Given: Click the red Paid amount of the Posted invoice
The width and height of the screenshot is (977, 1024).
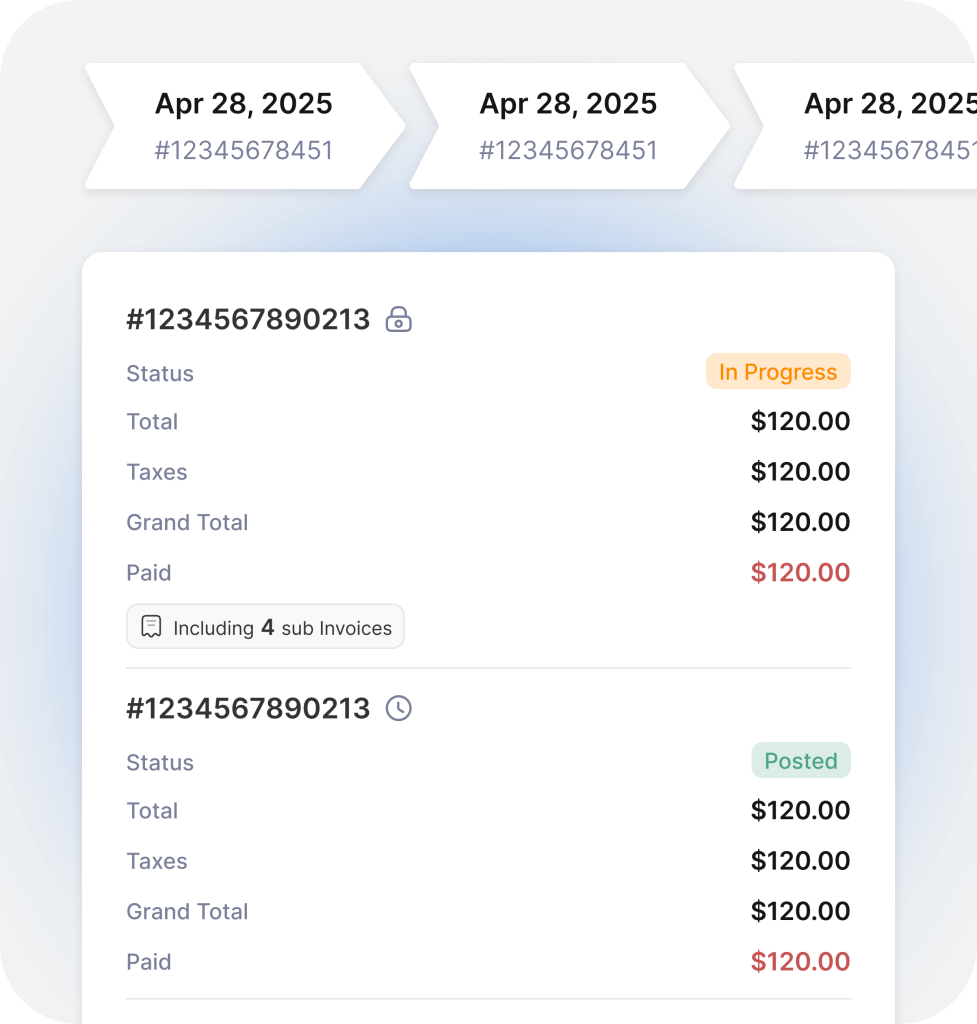Looking at the screenshot, I should pyautogui.click(x=800, y=962).
